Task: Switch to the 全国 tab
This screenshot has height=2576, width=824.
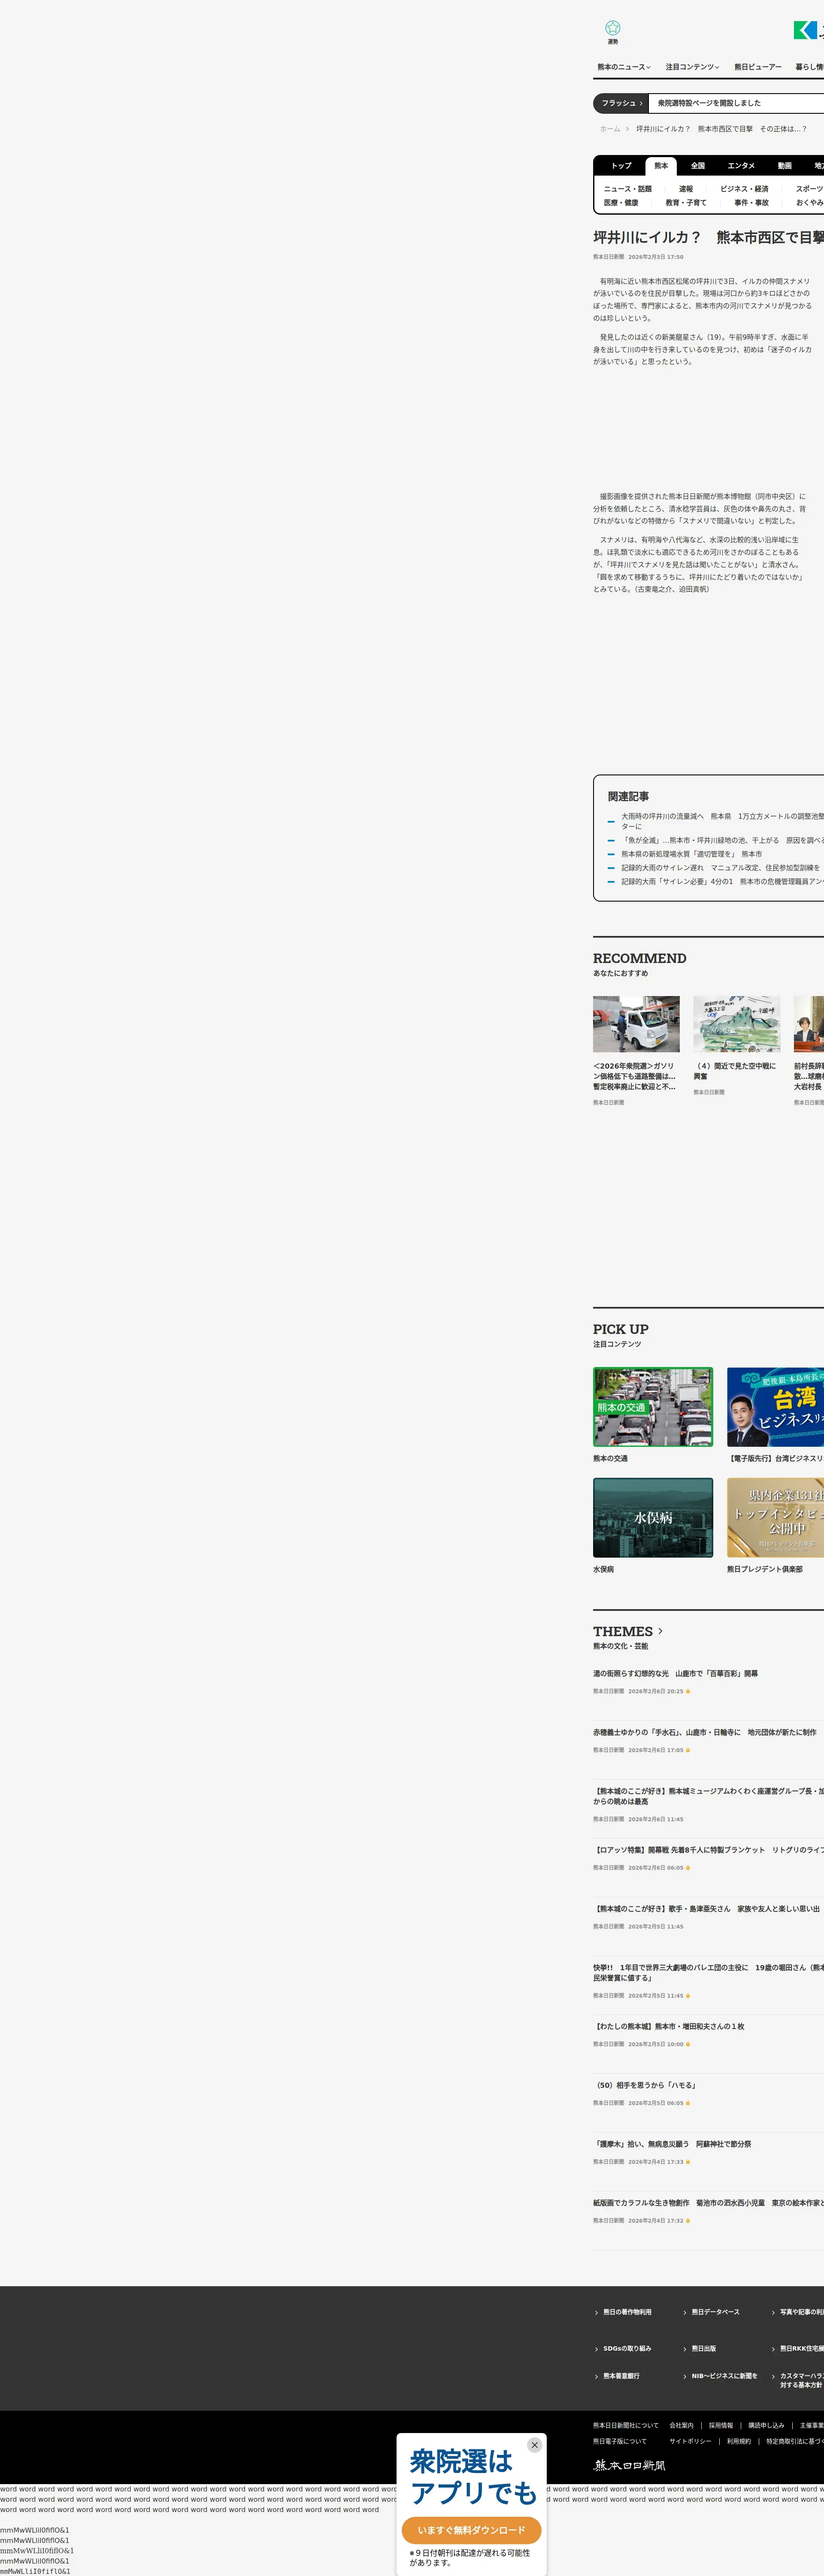Action: coord(698,166)
